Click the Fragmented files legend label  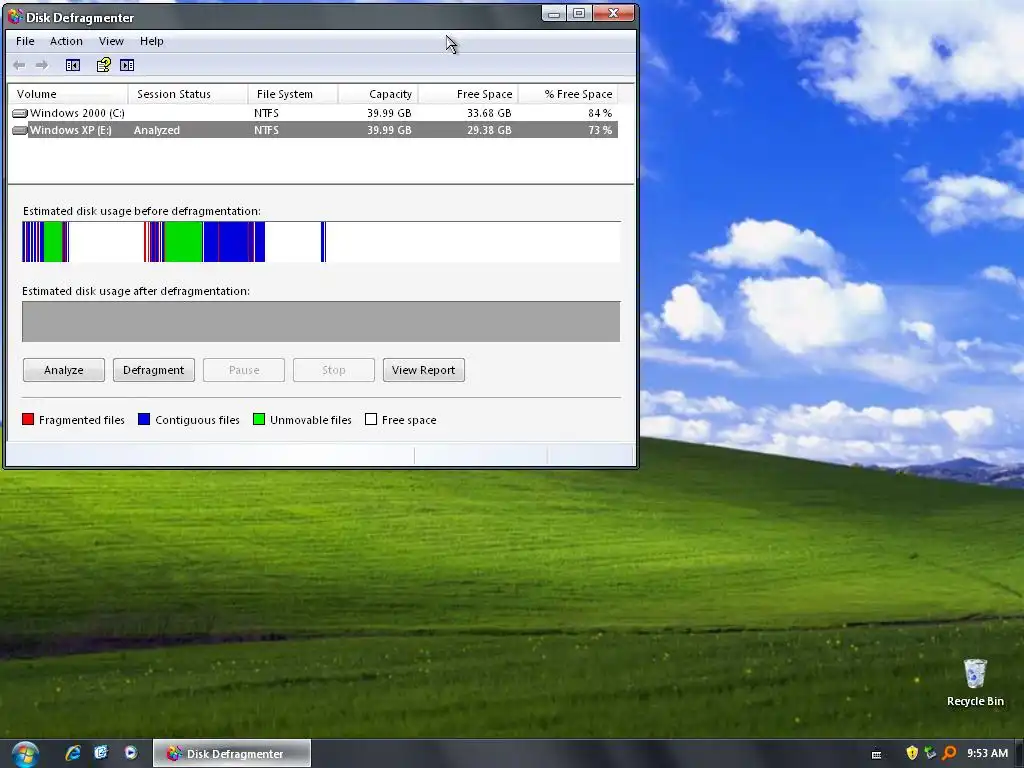pos(82,420)
